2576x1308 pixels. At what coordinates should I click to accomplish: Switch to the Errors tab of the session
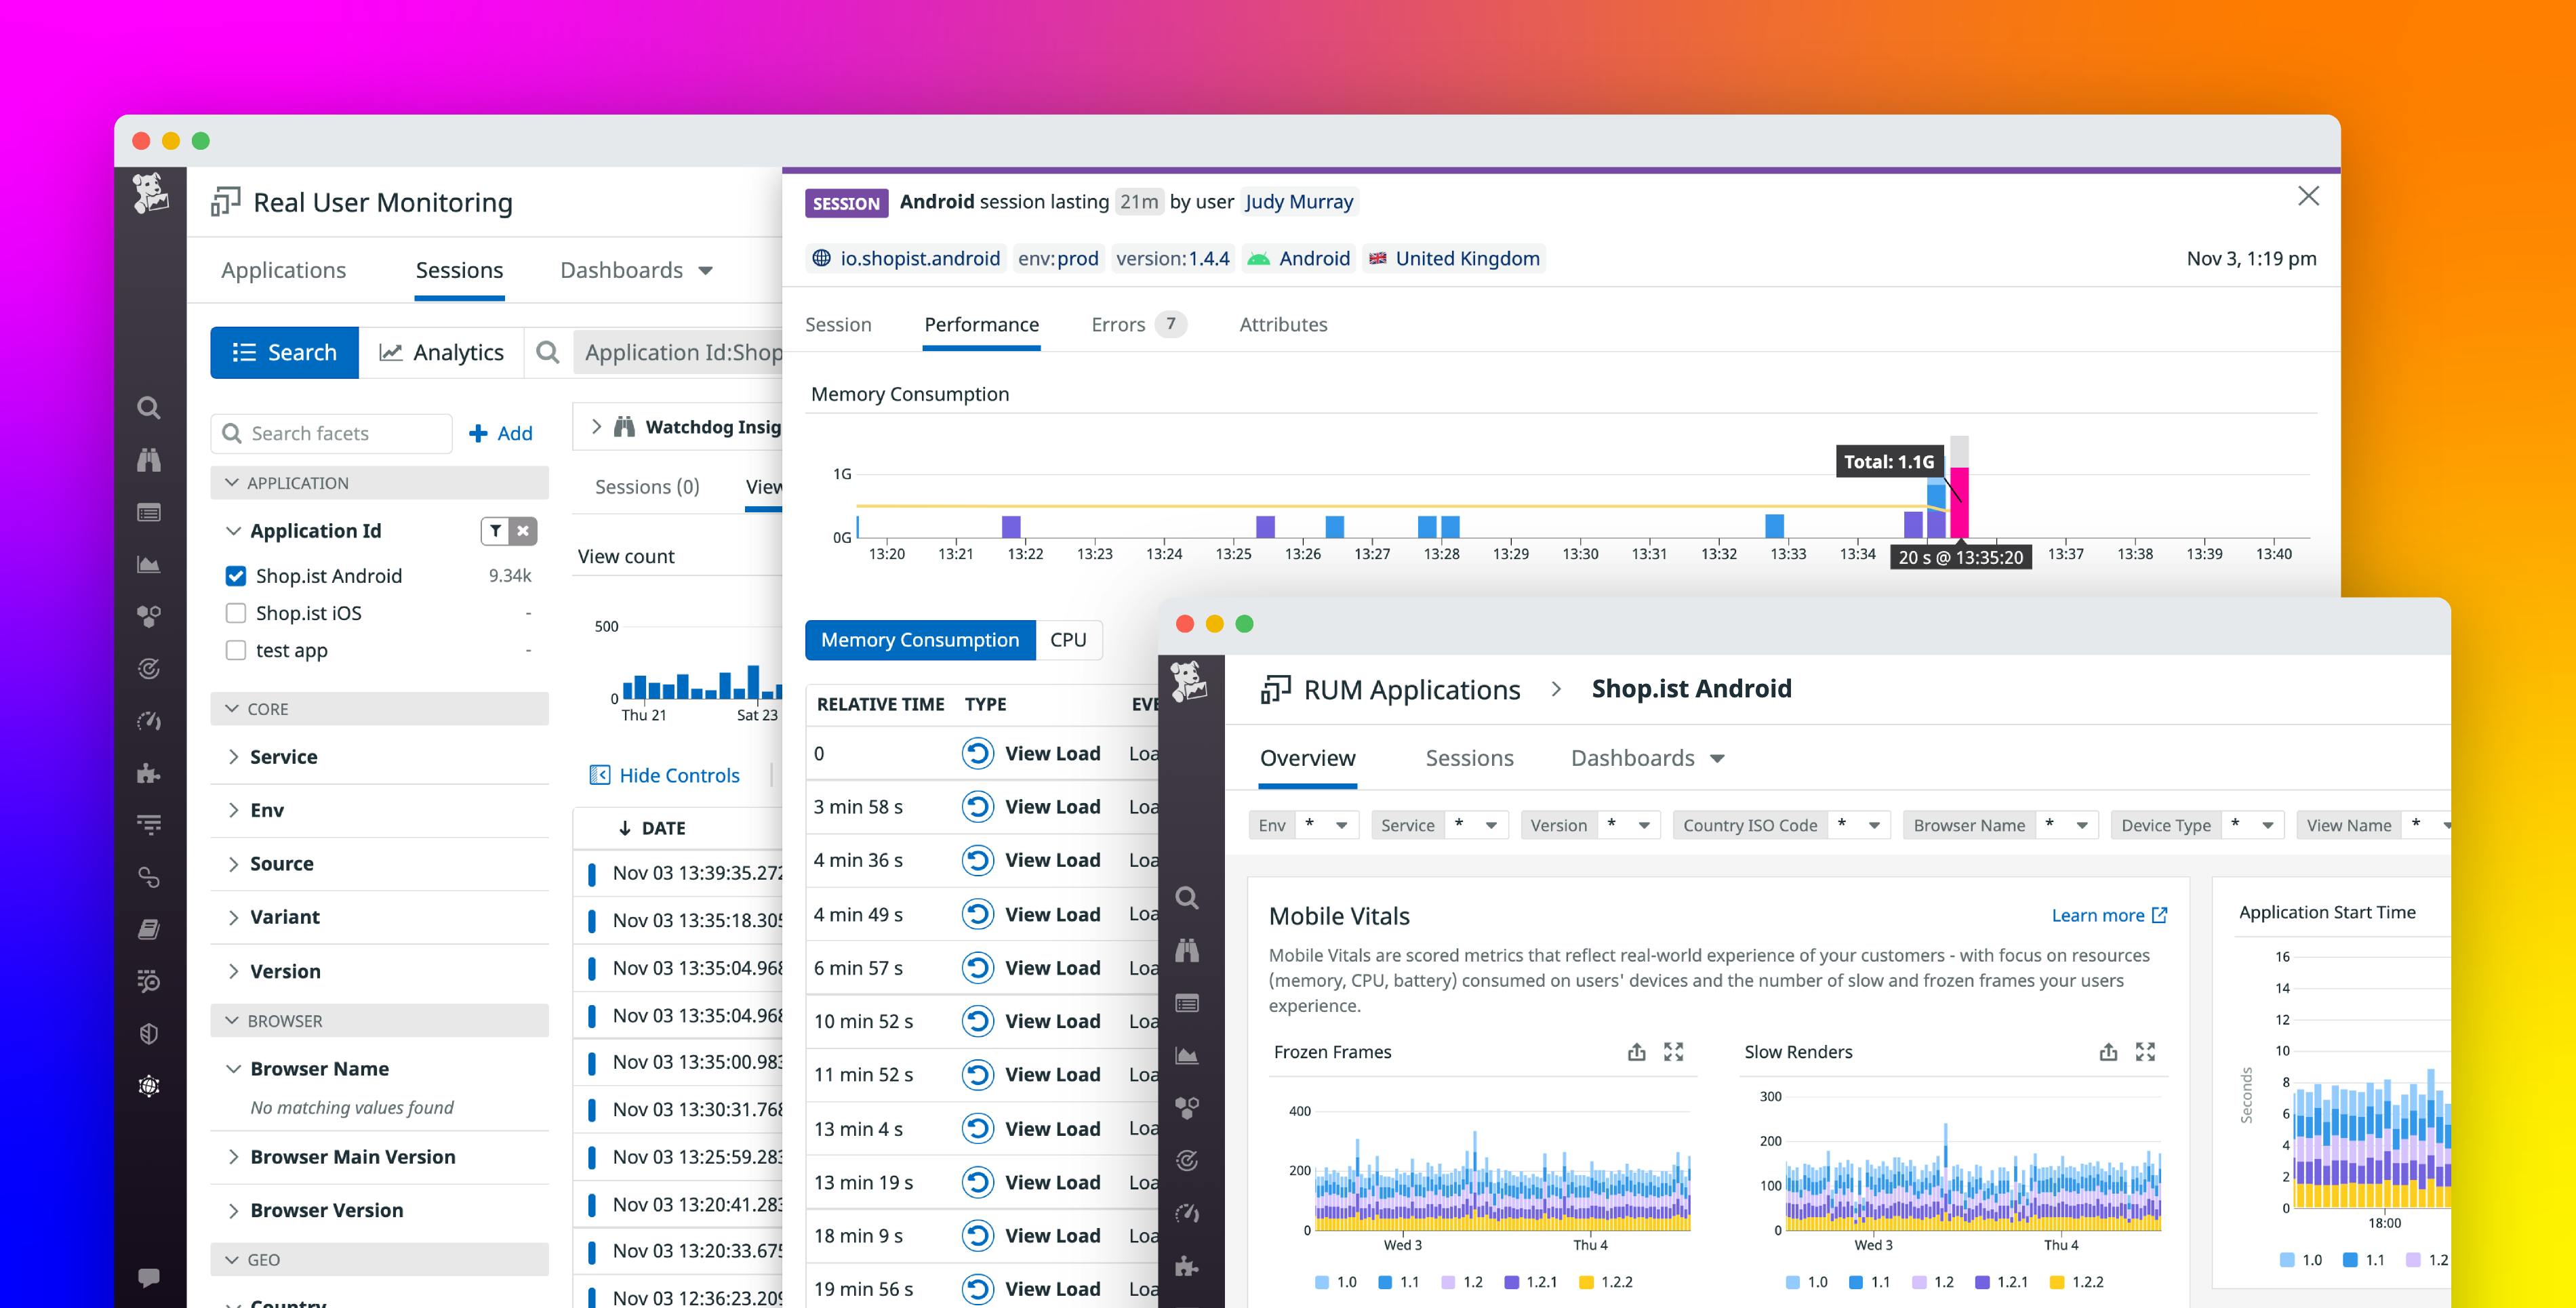point(1118,324)
